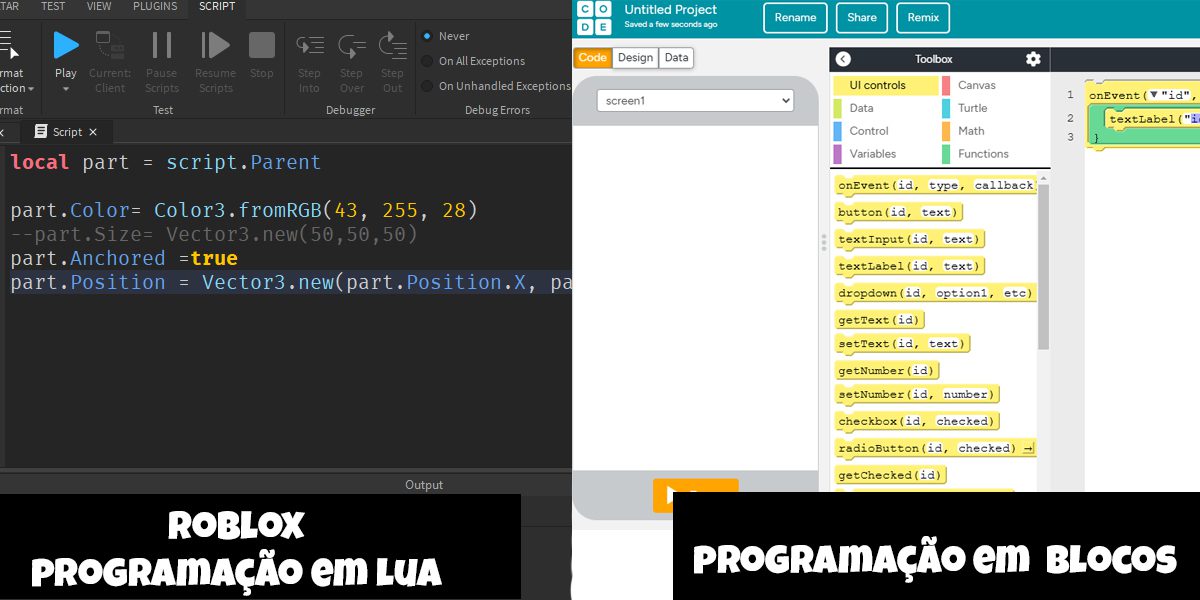Image resolution: width=1200 pixels, height=600 pixels.
Task: Click the Stop button icon
Action: [262, 45]
